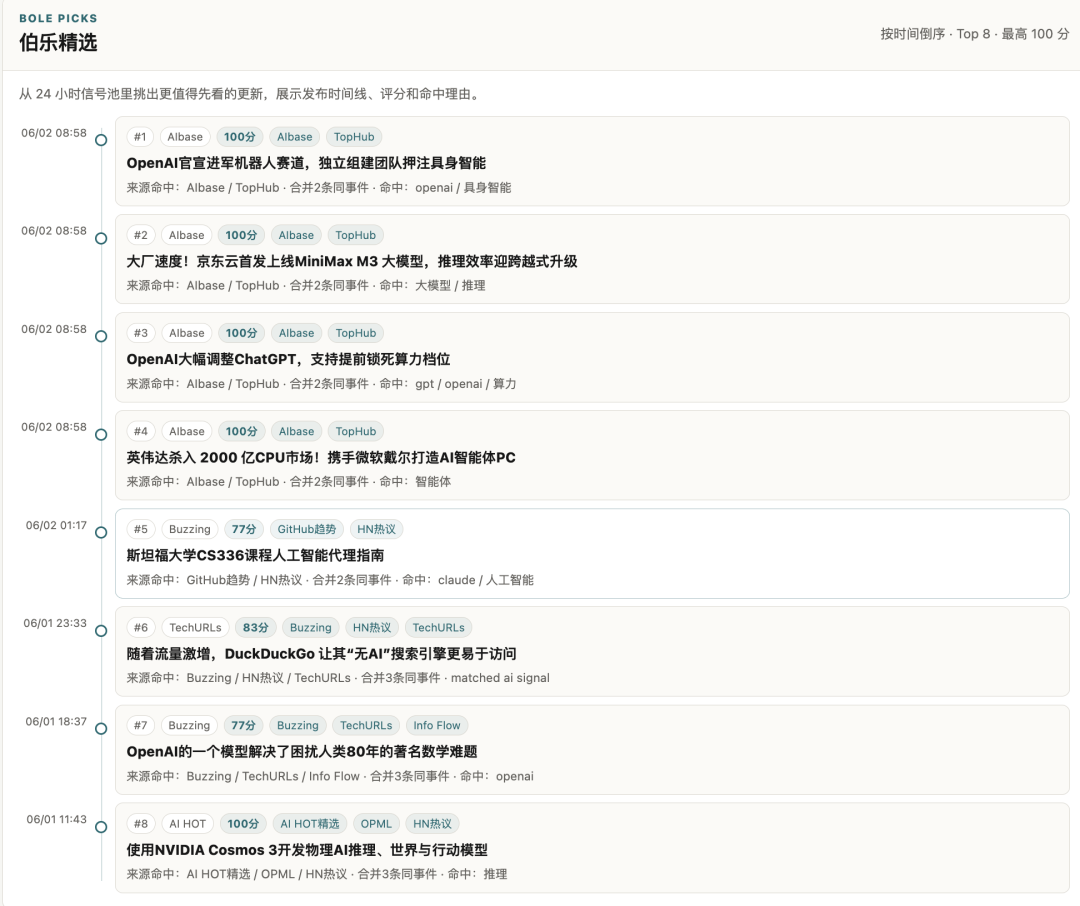The height and width of the screenshot is (906, 1080).
Task: Click the #6 rank badge
Action: [141, 628]
